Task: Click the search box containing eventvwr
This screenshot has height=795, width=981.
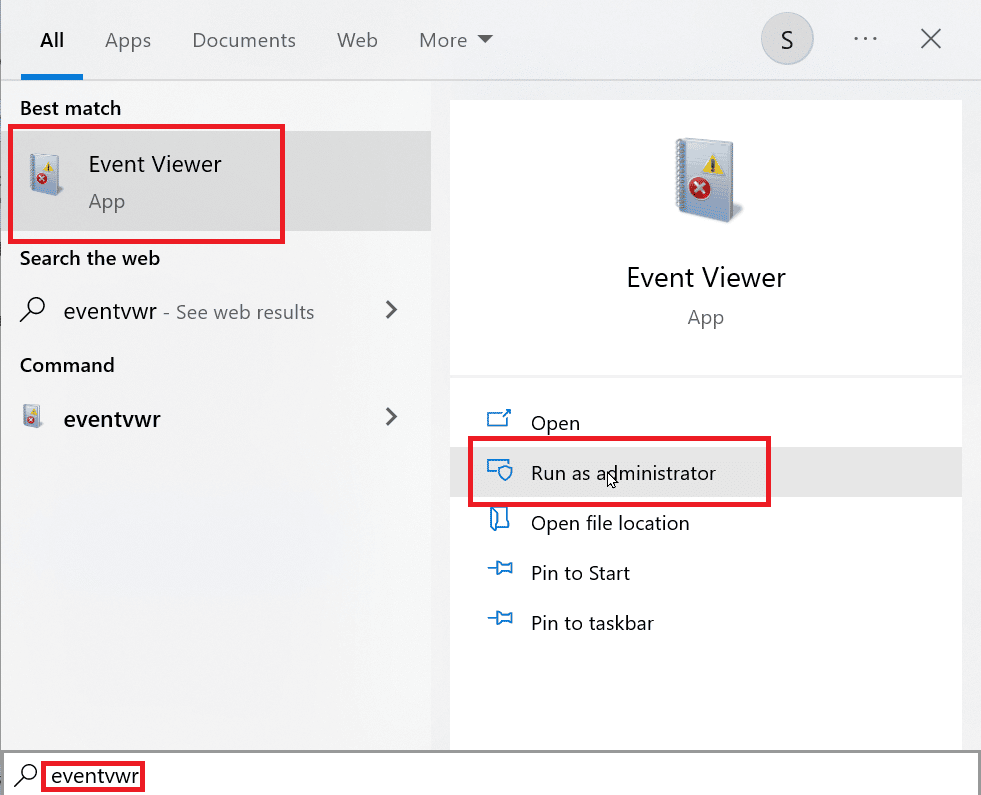Action: click(x=490, y=775)
